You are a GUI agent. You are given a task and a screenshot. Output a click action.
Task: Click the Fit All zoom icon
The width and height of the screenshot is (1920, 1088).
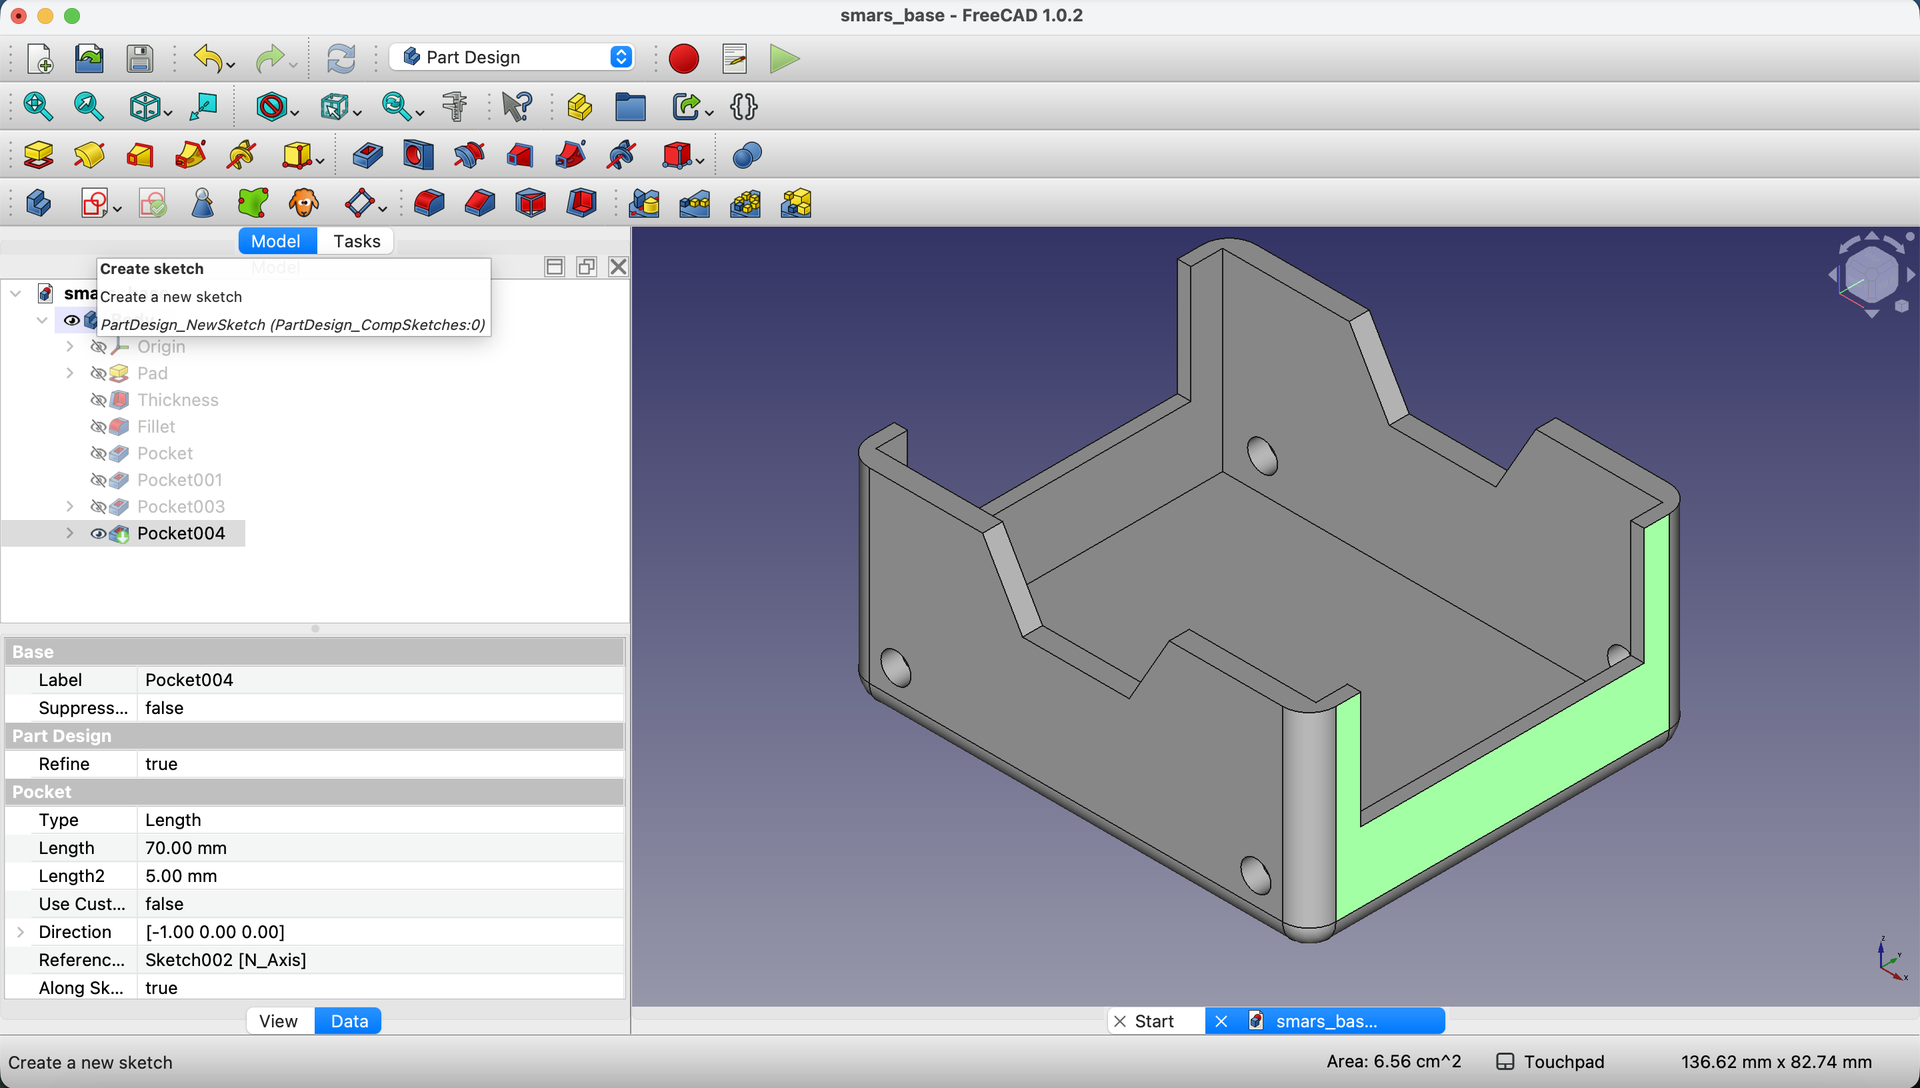pyautogui.click(x=38, y=106)
